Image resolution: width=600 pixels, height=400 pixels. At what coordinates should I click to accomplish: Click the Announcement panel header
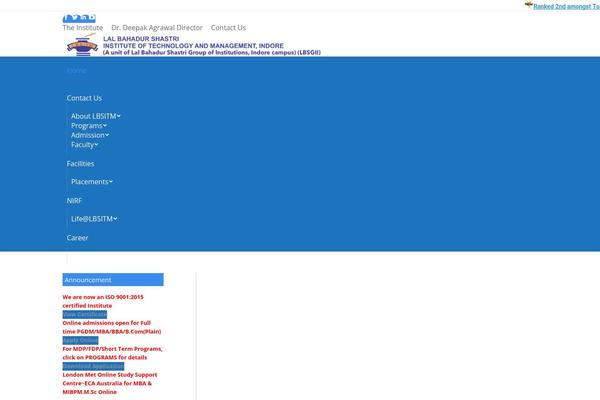coord(113,280)
